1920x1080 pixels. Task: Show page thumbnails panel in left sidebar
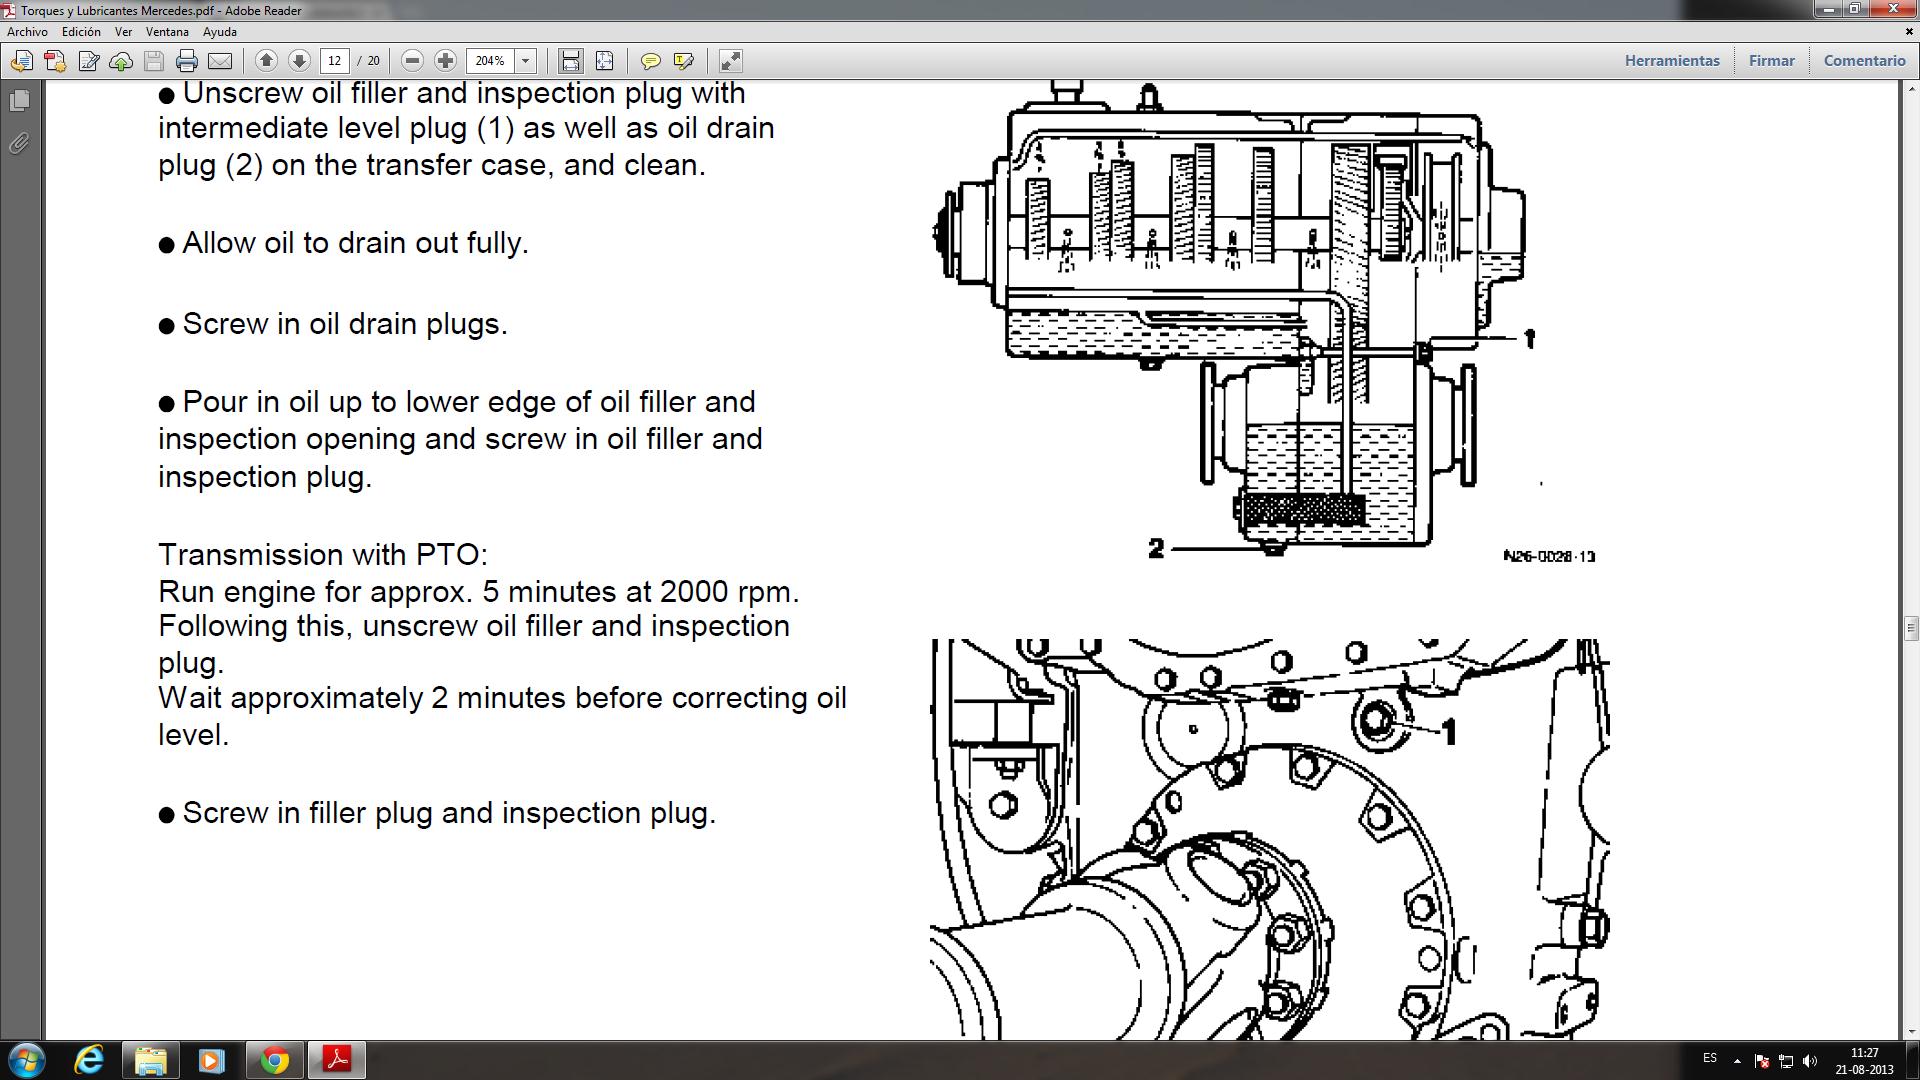click(x=19, y=101)
